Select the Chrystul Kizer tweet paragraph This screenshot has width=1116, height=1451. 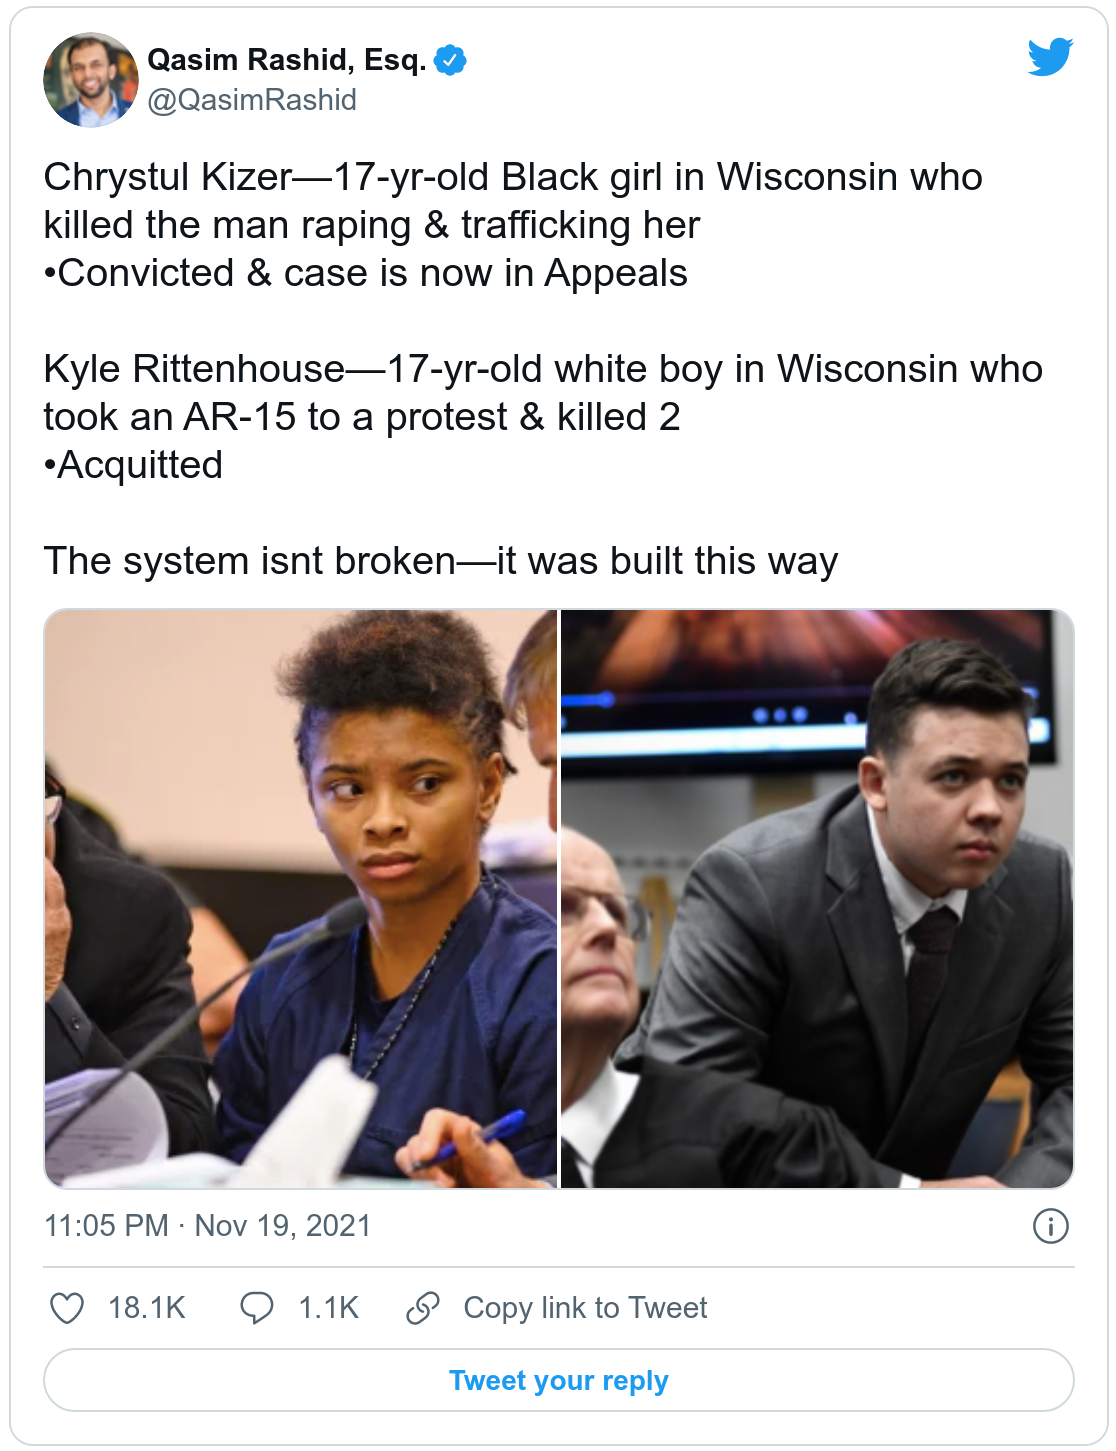pyautogui.click(x=513, y=225)
